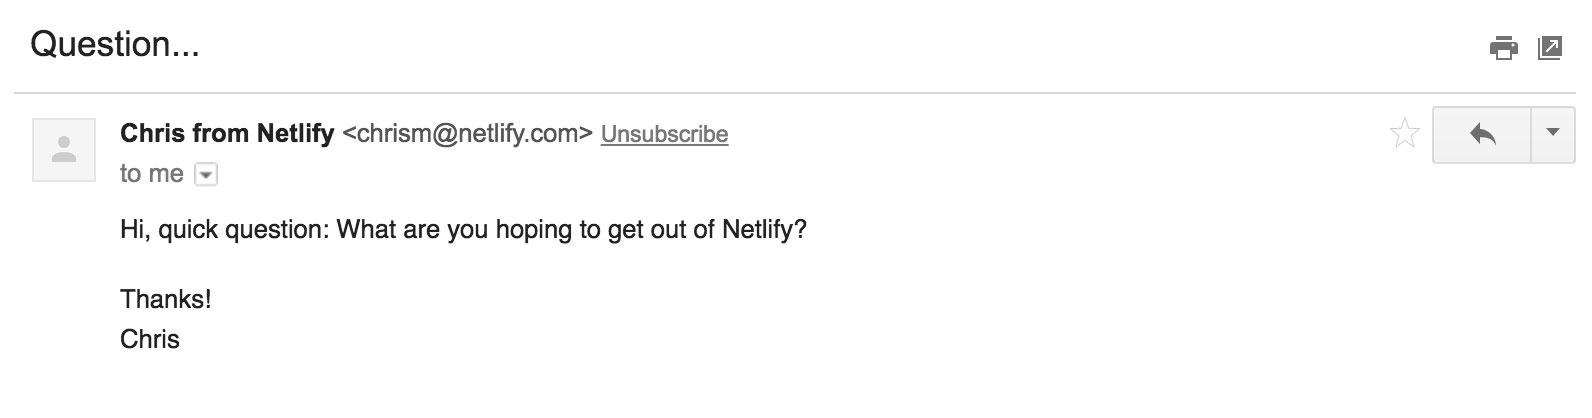Open the email in a new window
The height and width of the screenshot is (418, 1592).
pyautogui.click(x=1549, y=47)
